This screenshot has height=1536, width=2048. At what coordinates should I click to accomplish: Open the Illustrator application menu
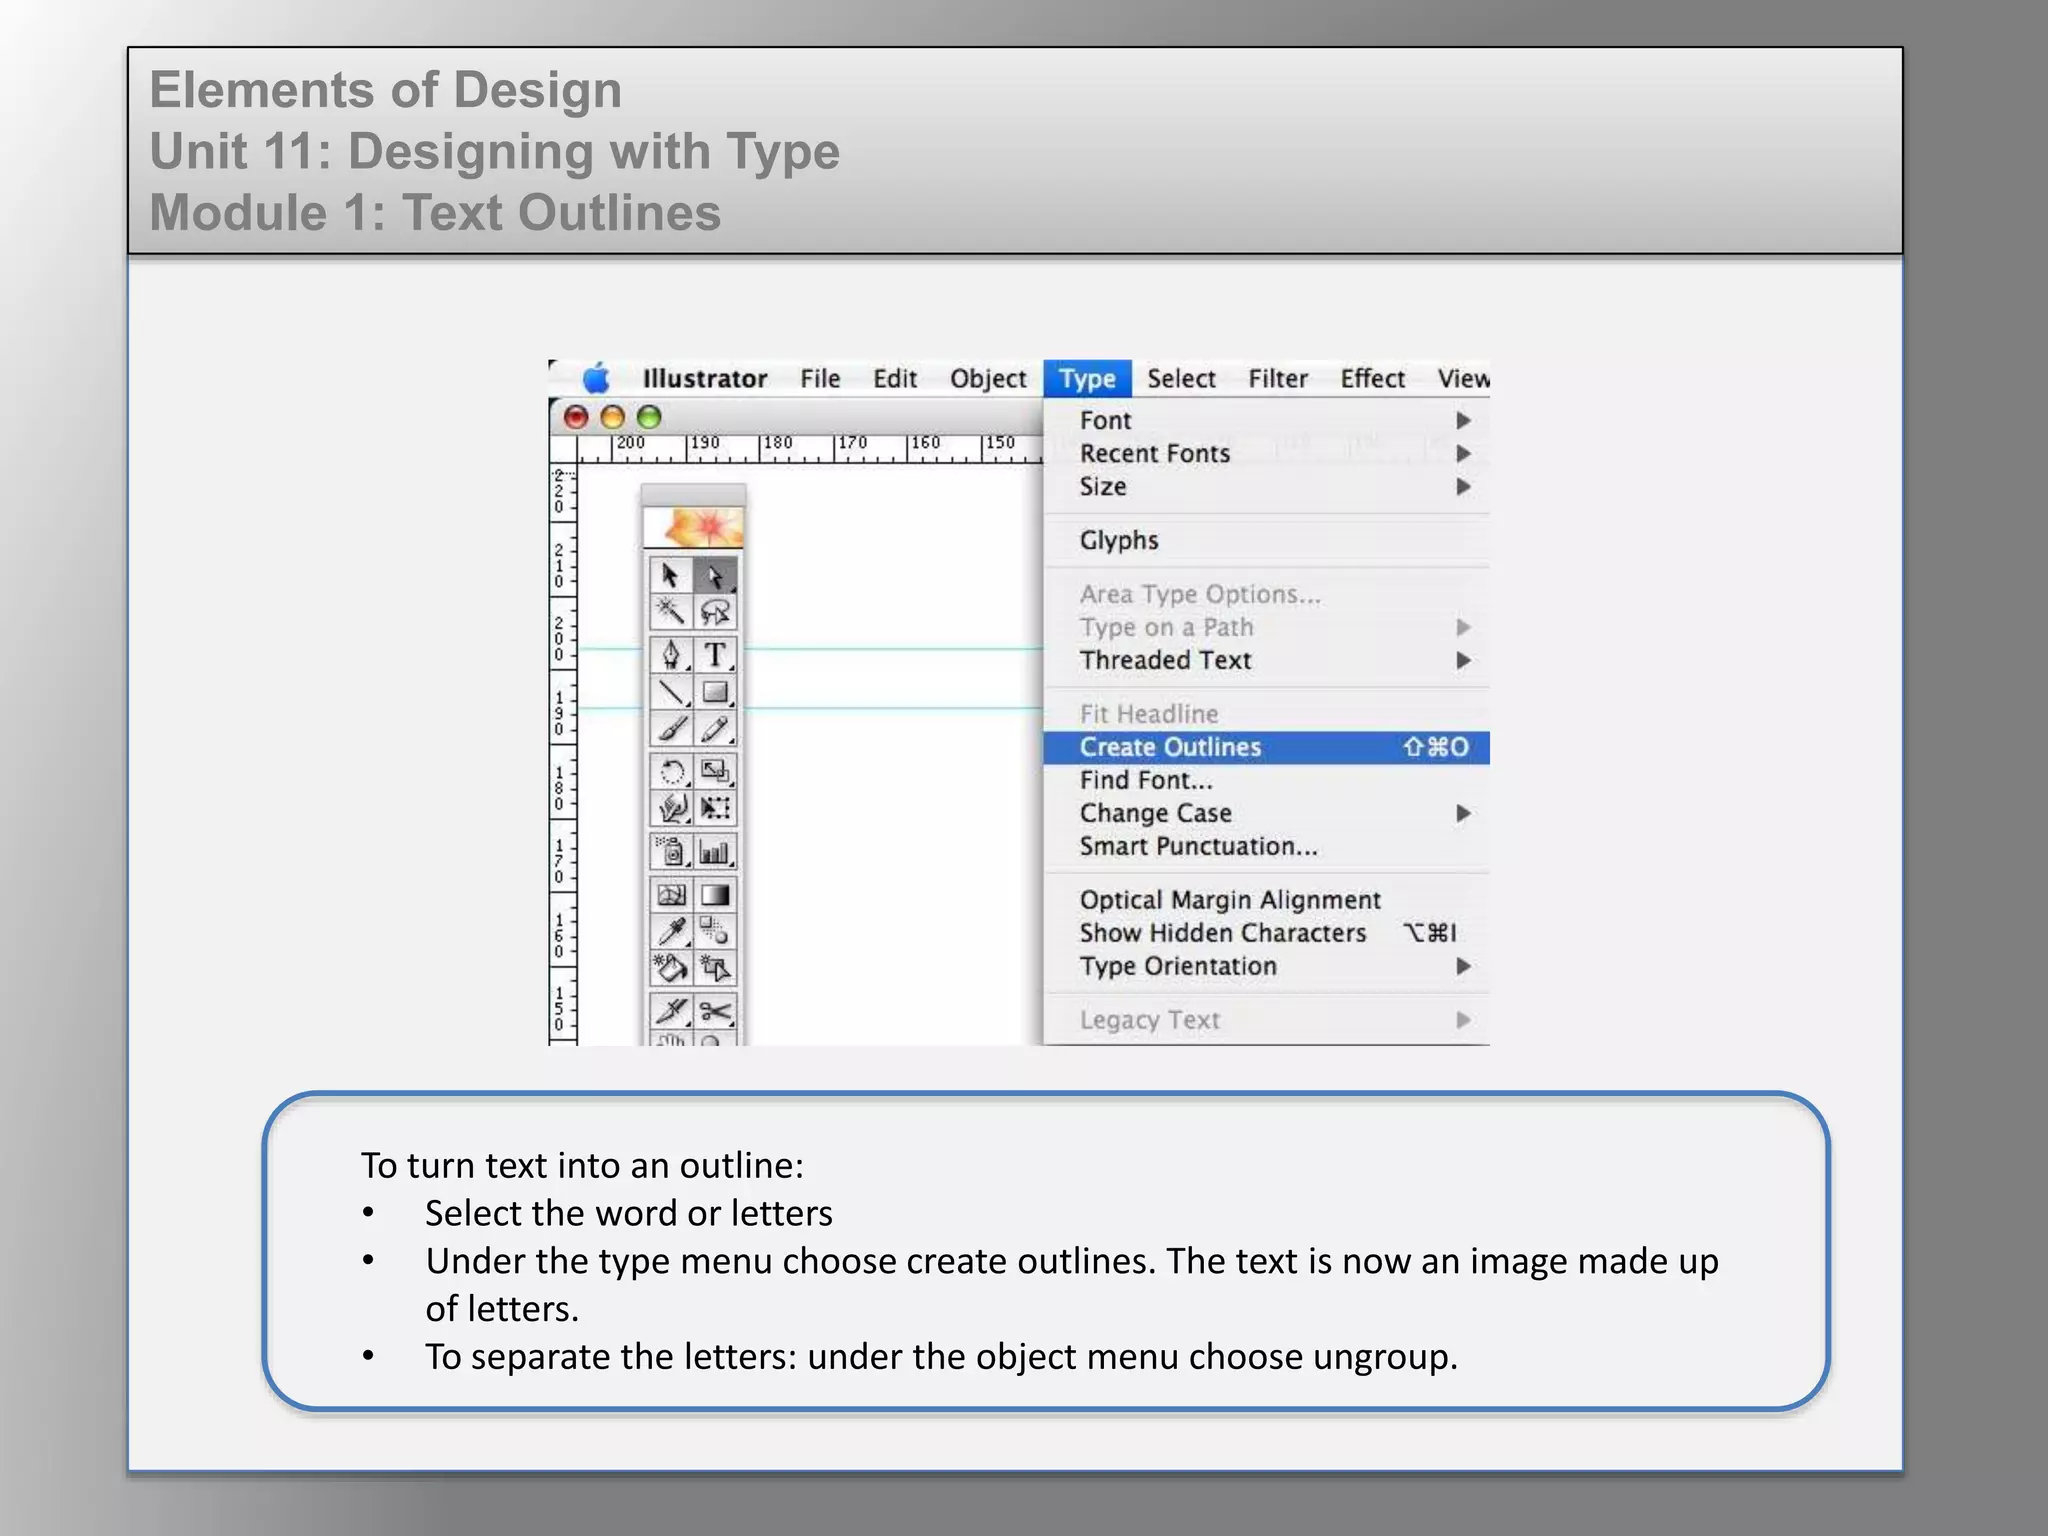coord(705,379)
